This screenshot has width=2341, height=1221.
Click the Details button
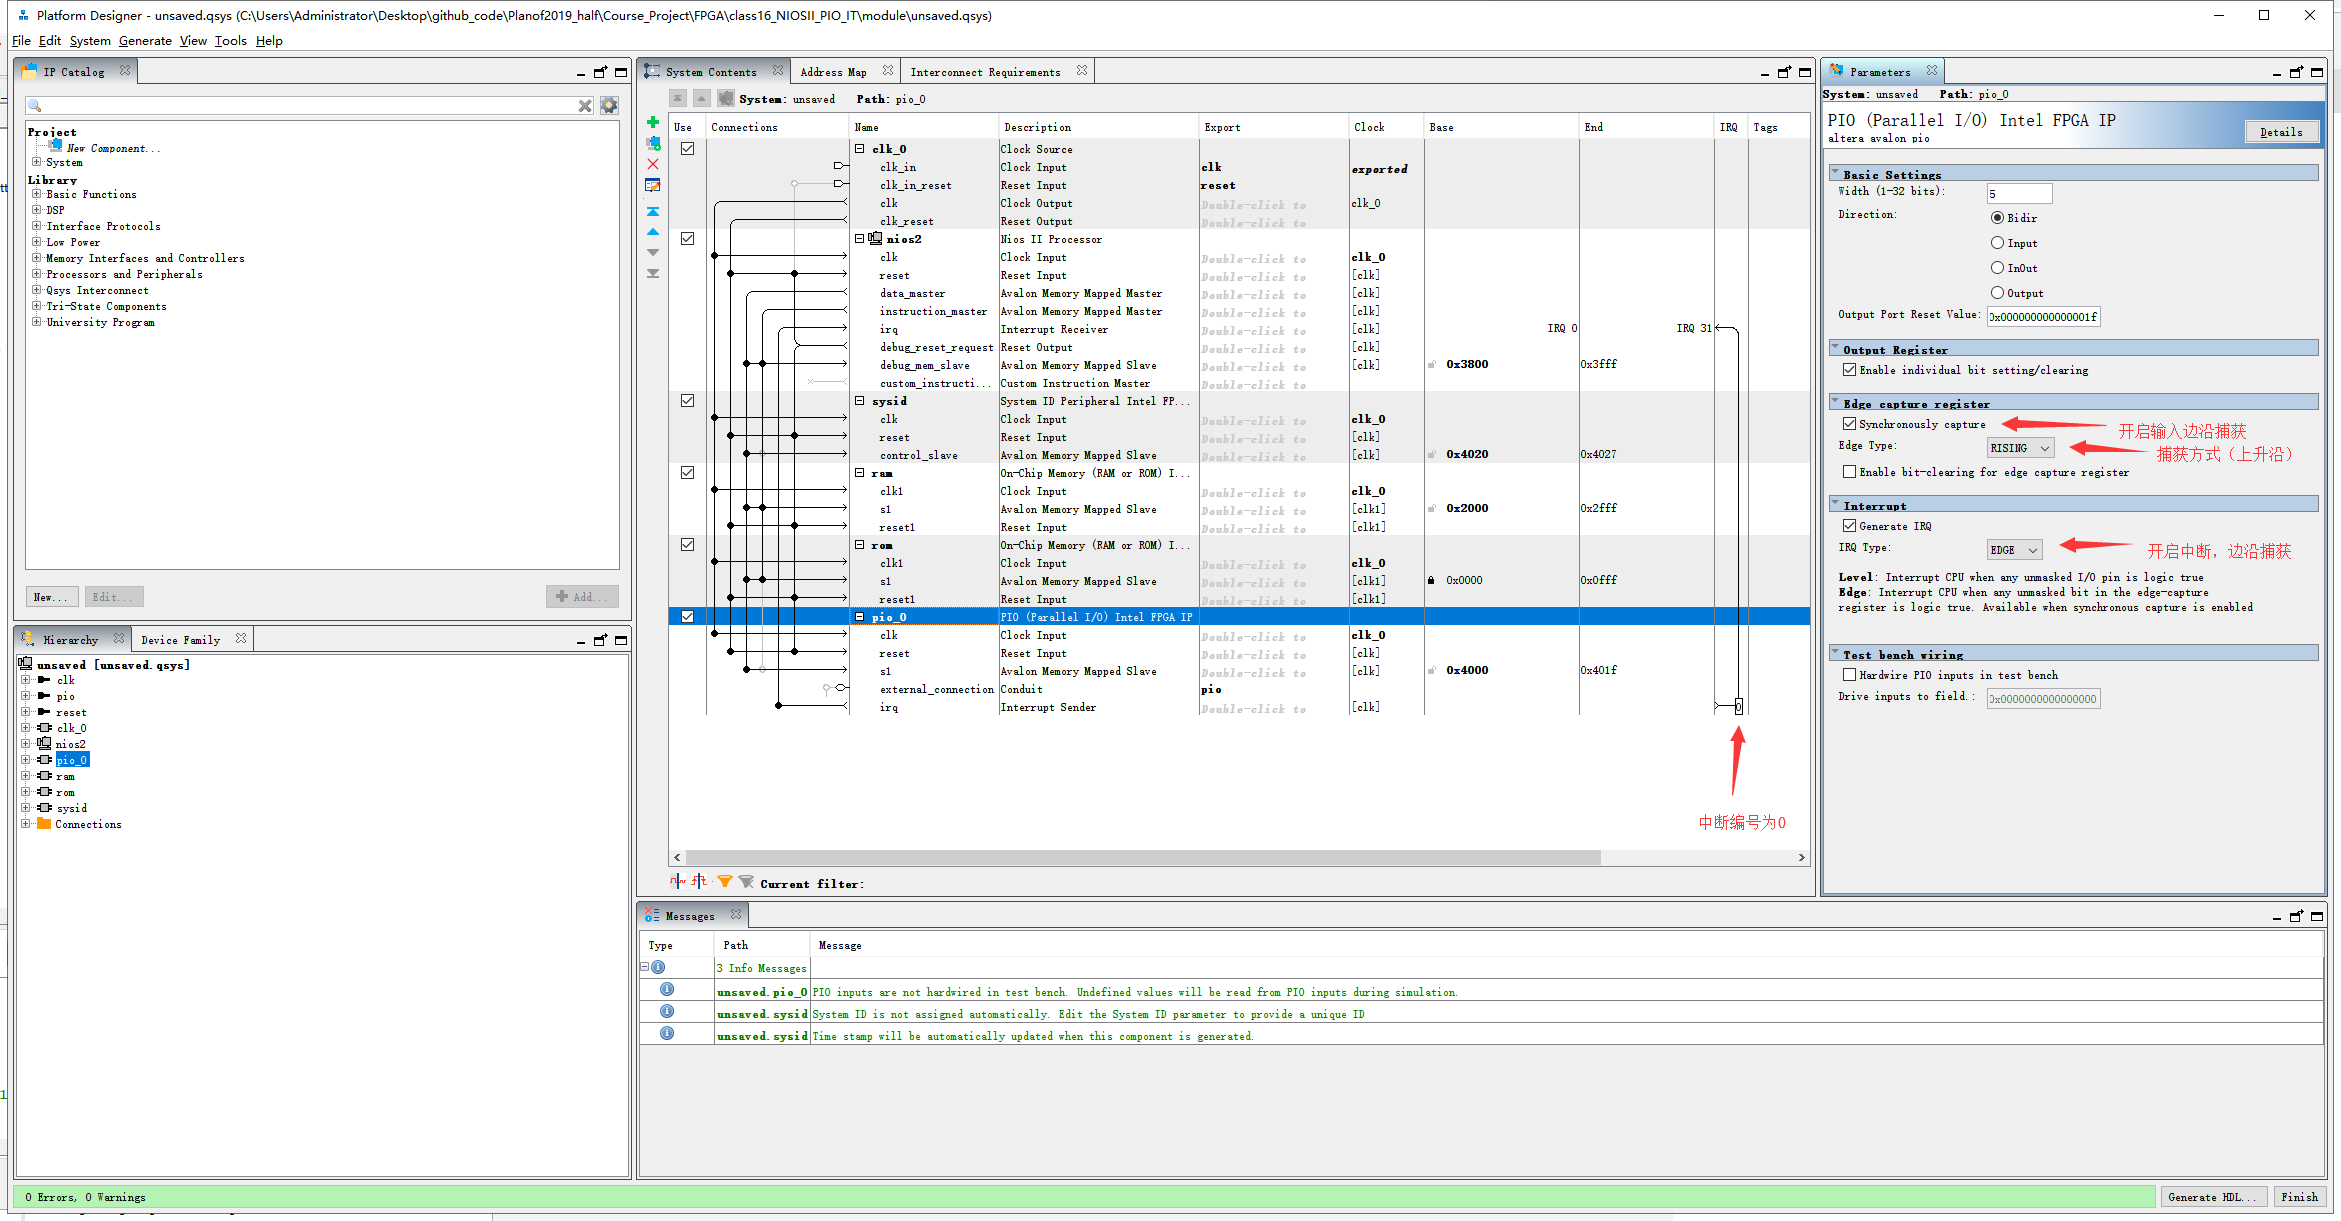point(2281,132)
